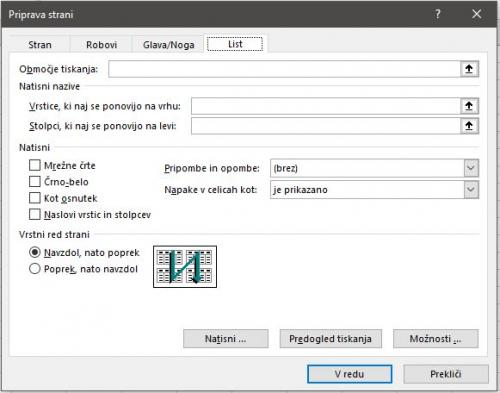Click the Natisni... button
The height and width of the screenshot is (393, 500).
pyautogui.click(x=226, y=339)
